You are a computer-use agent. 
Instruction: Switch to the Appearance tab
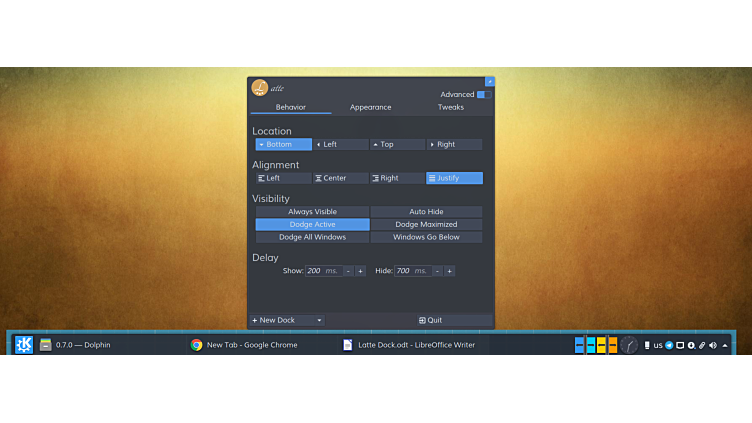(x=370, y=107)
